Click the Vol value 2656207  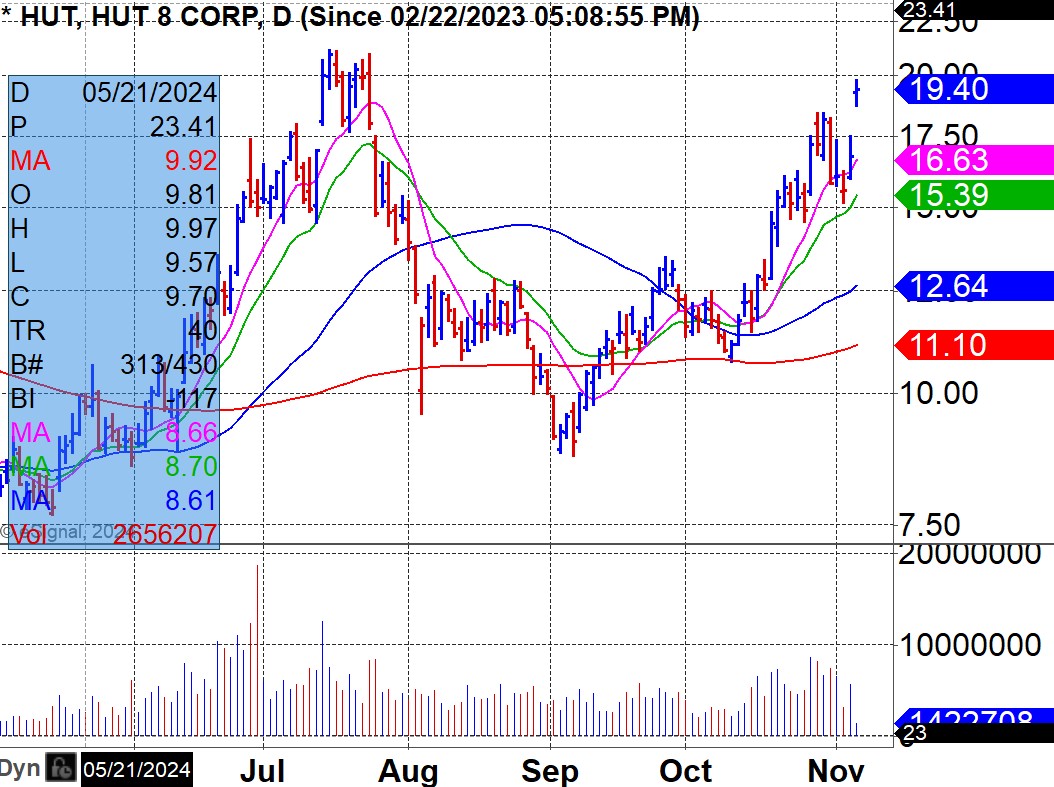click(165, 534)
